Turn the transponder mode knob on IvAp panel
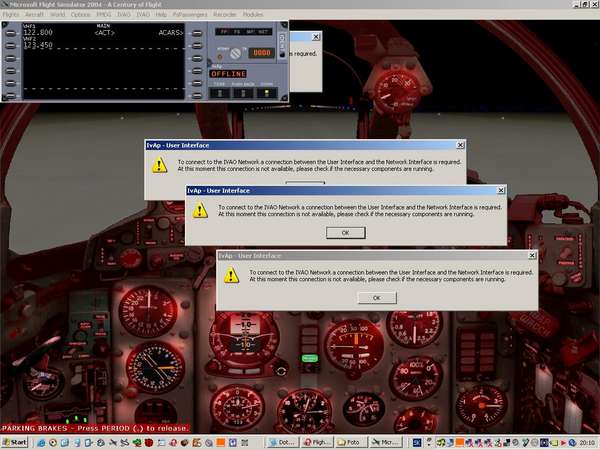The width and height of the screenshot is (600, 450). [235, 53]
